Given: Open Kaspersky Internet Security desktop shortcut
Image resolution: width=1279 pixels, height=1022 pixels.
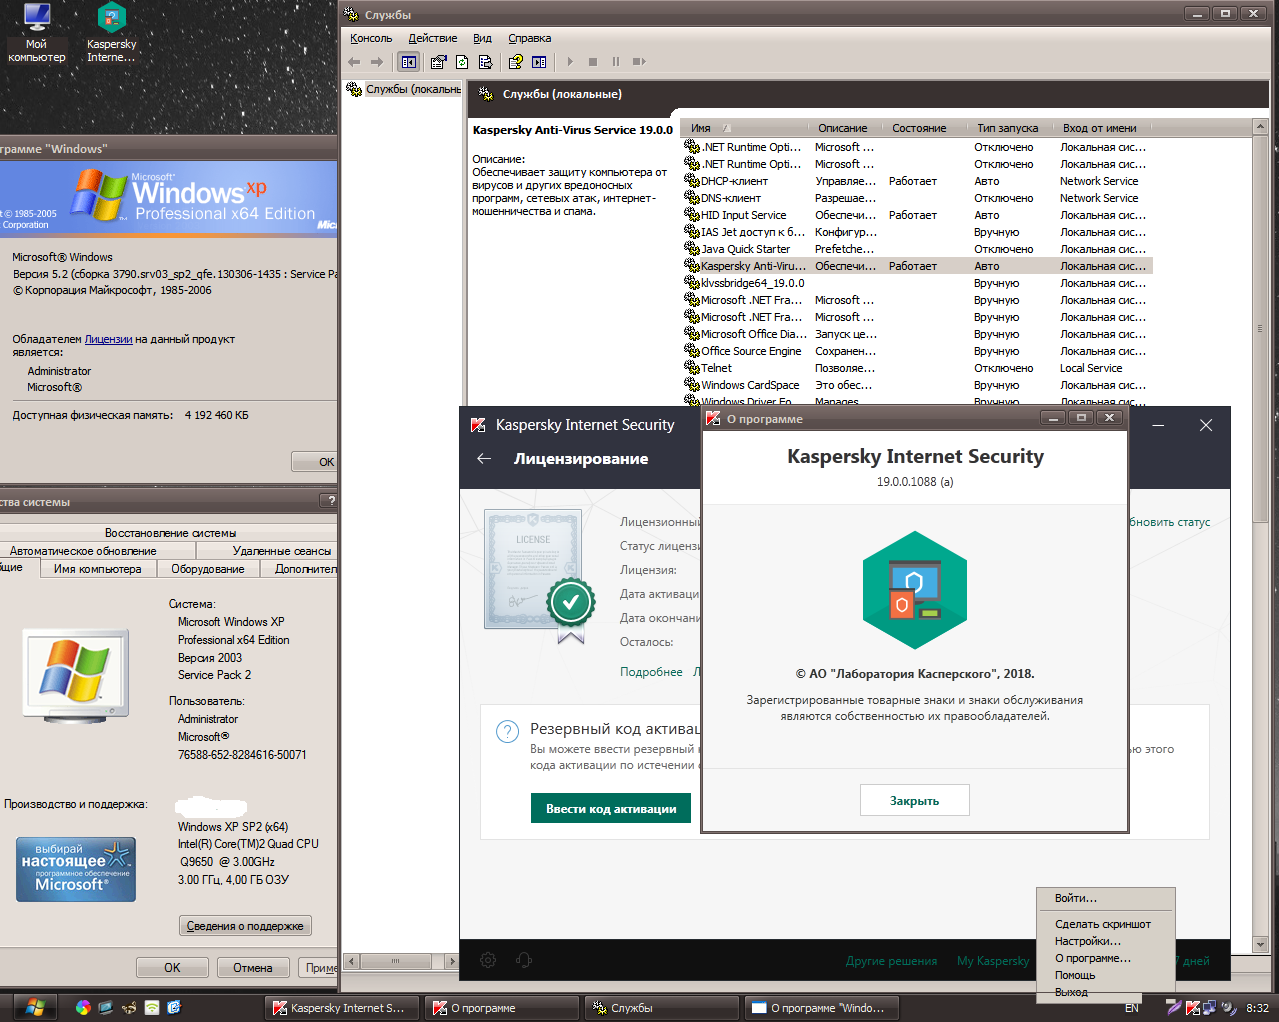Looking at the screenshot, I should coord(111,32).
